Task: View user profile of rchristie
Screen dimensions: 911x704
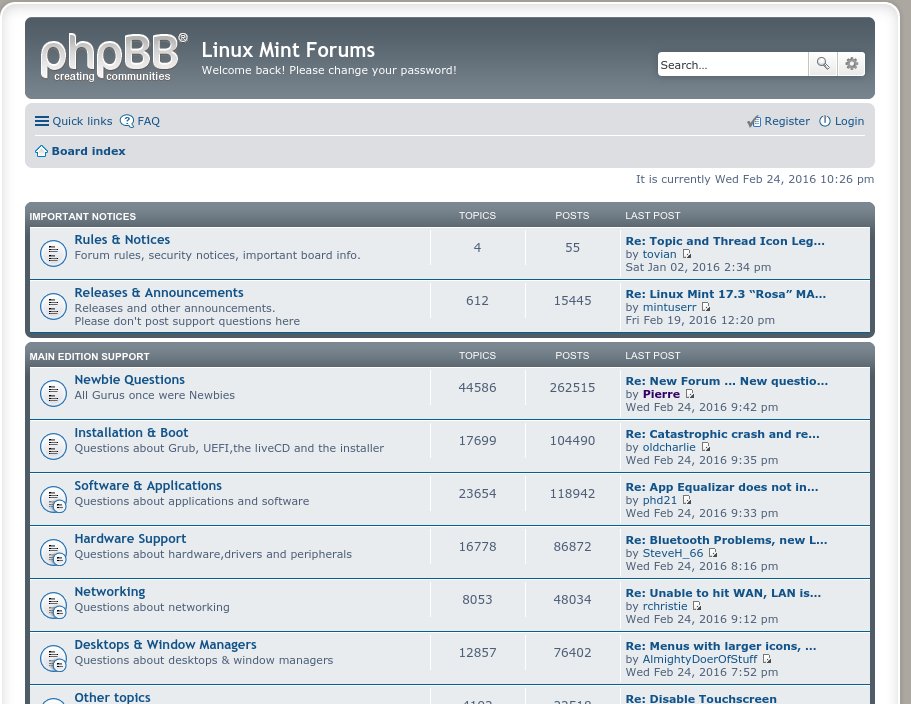Action: (665, 606)
